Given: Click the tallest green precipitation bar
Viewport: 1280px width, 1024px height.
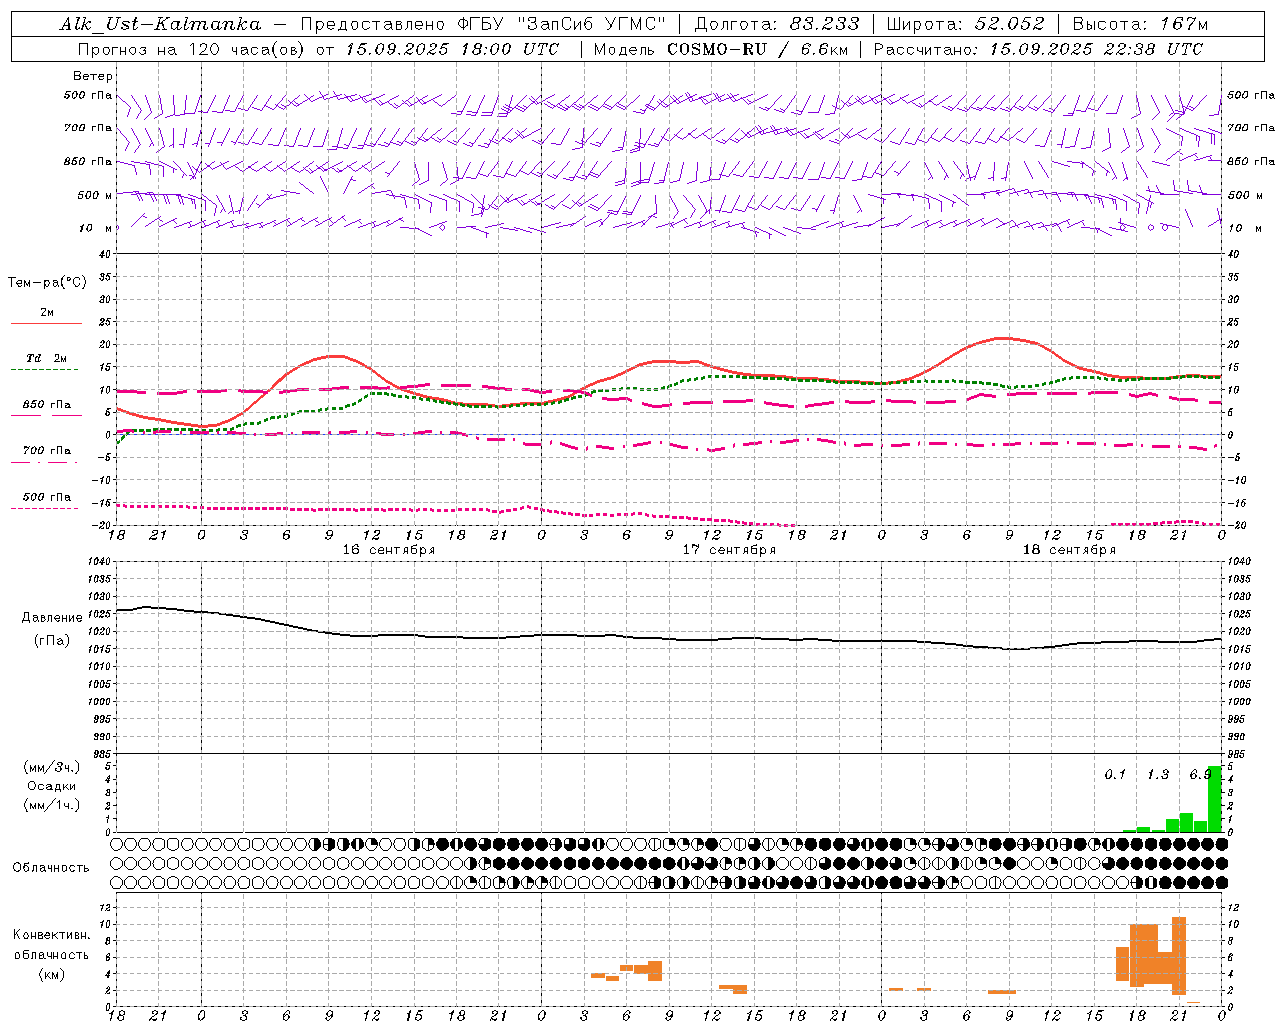Looking at the screenshot, I should tap(1215, 799).
